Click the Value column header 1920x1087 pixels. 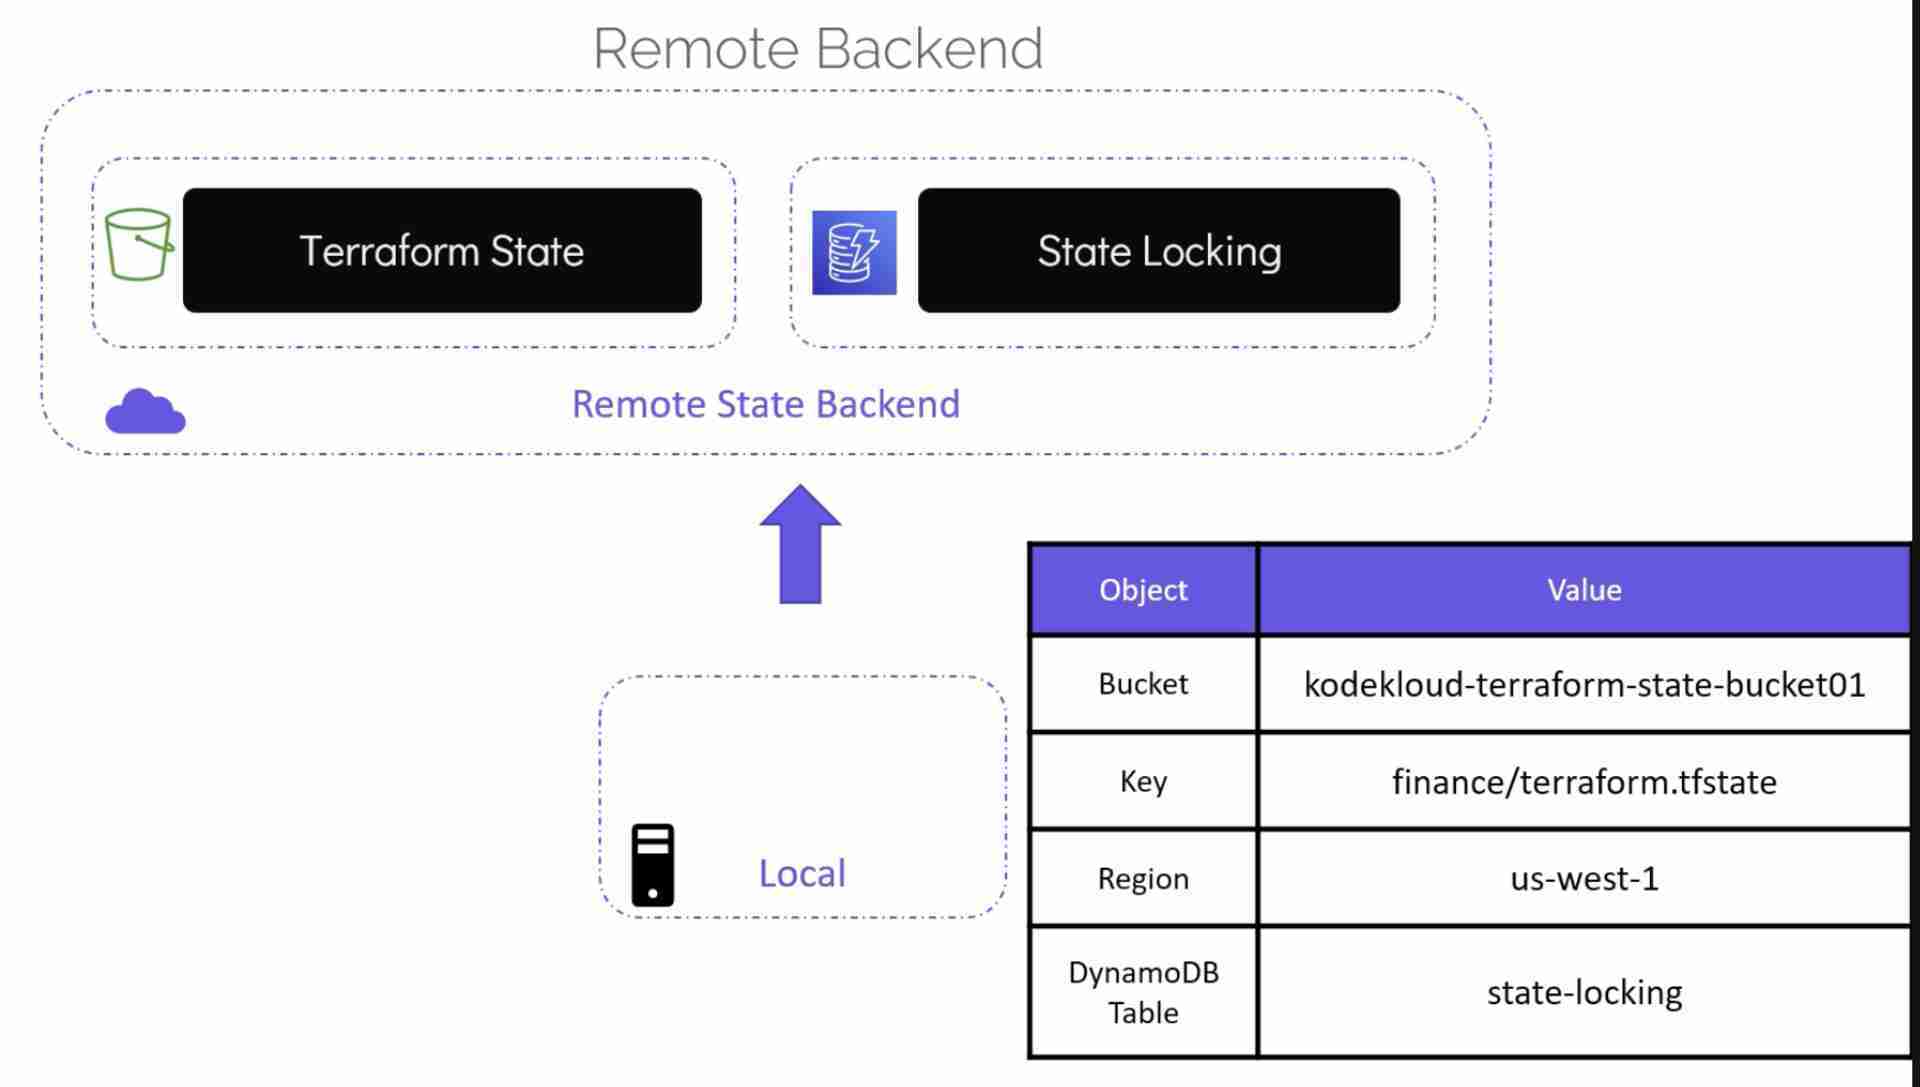tap(1582, 590)
